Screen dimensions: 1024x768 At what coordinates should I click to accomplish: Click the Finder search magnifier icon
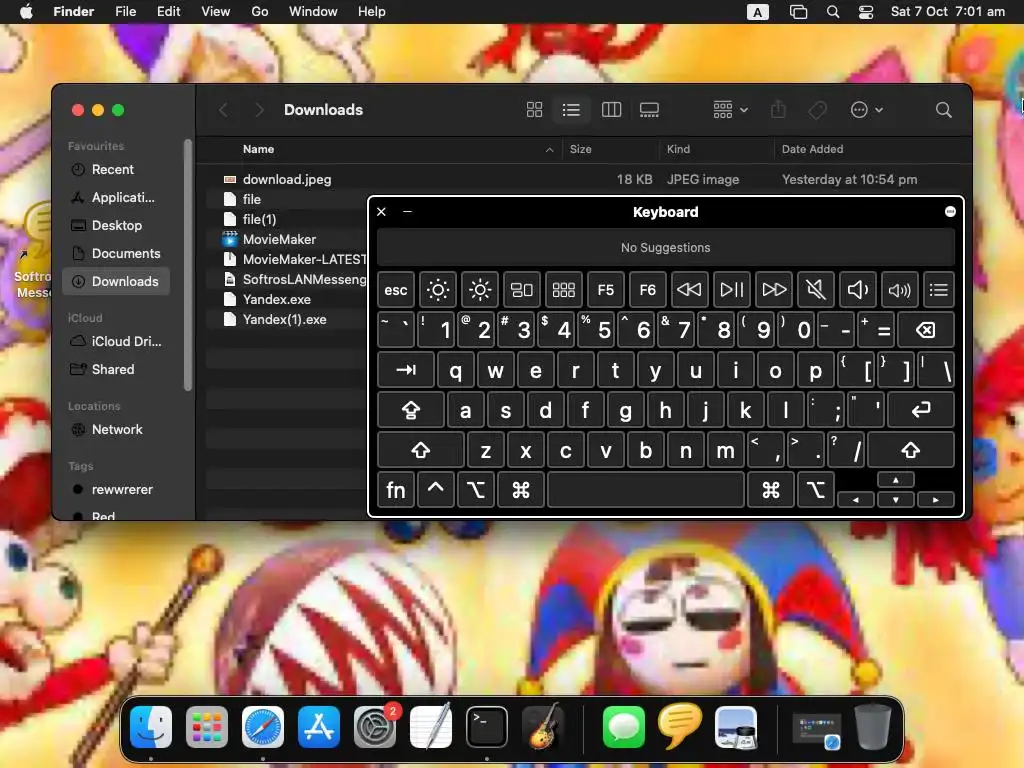pos(943,110)
